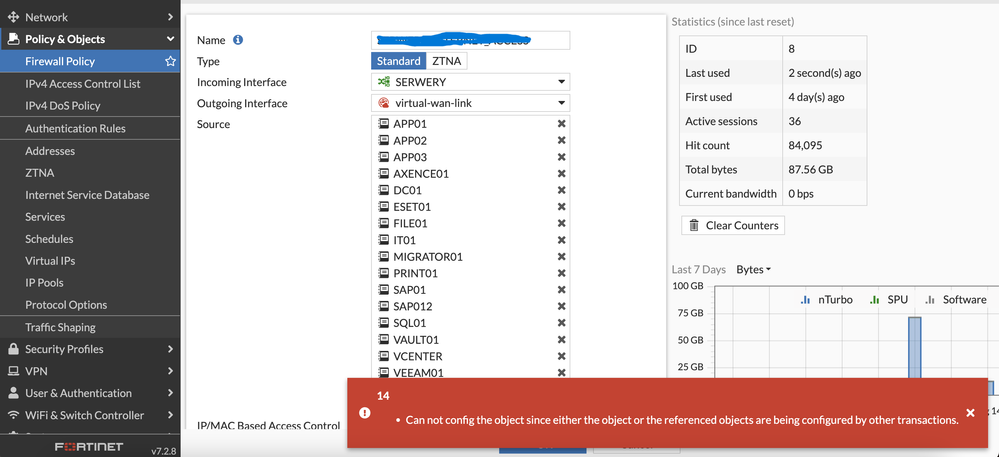Switch policy type to ZTNA

446,61
